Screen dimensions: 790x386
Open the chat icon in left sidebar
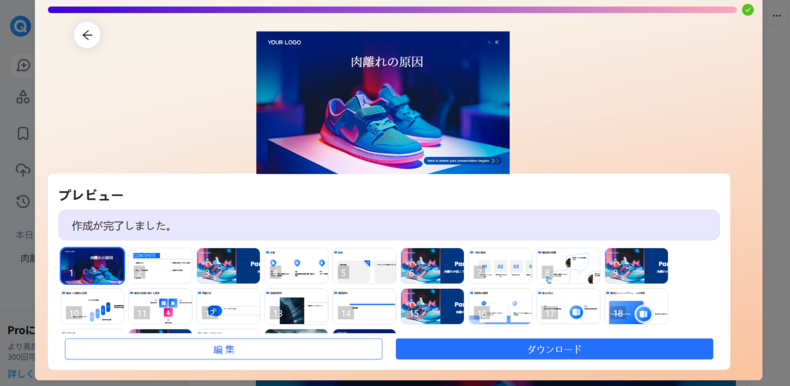(23, 65)
